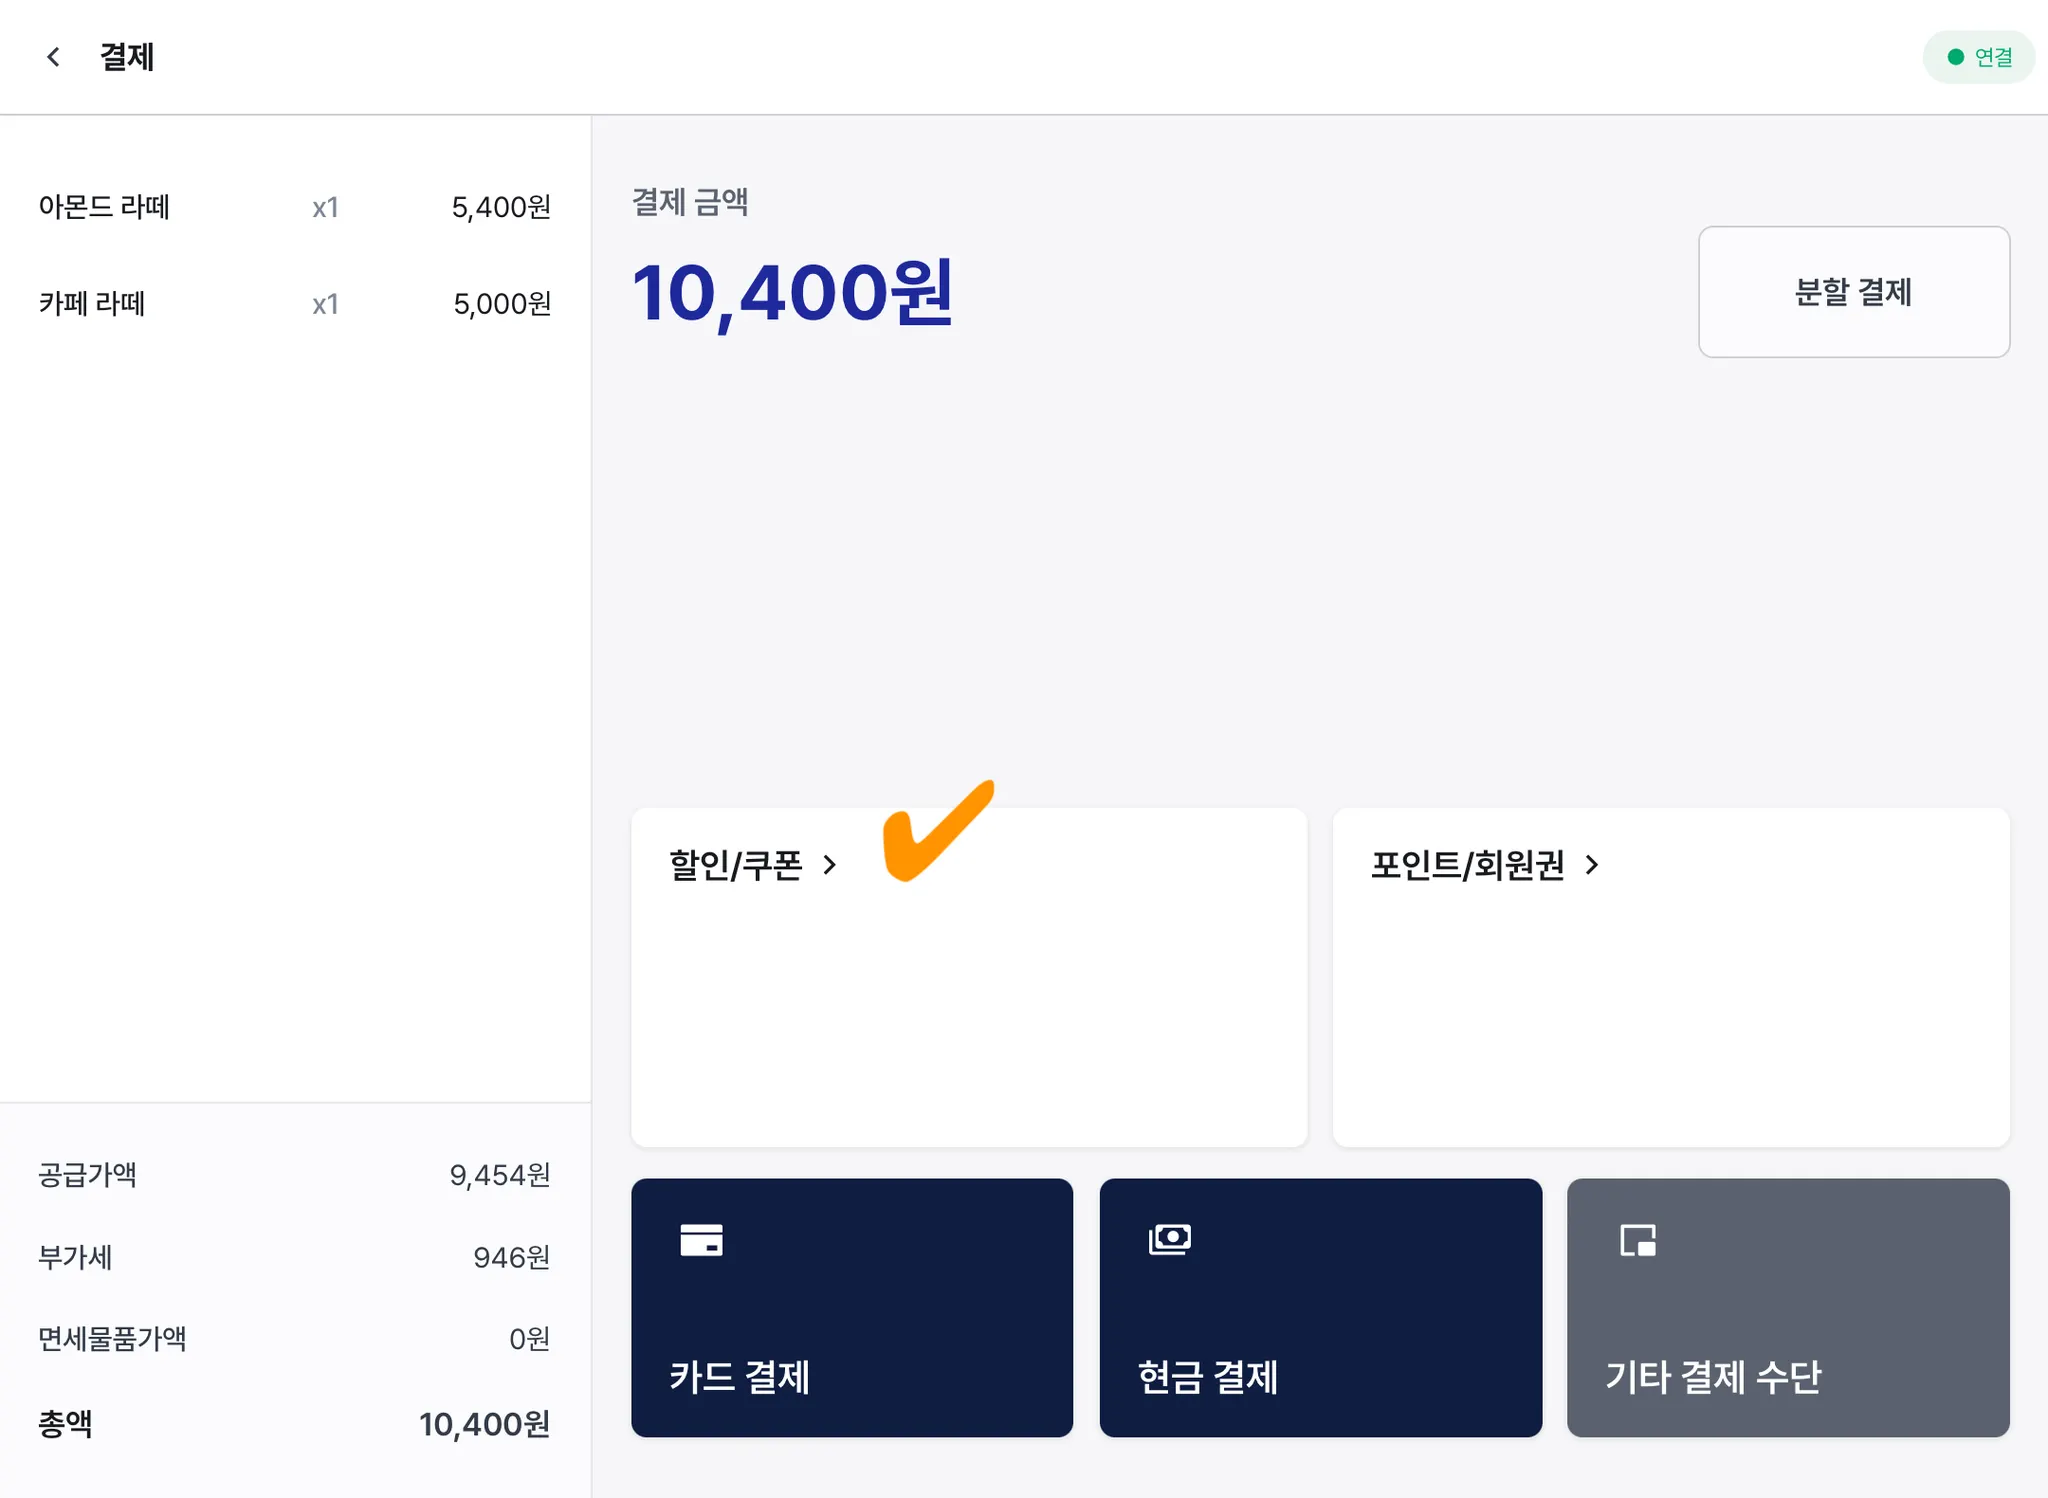2048x1498 pixels.
Task: Select the 아몬드 라떼 order item
Action: click(x=294, y=207)
